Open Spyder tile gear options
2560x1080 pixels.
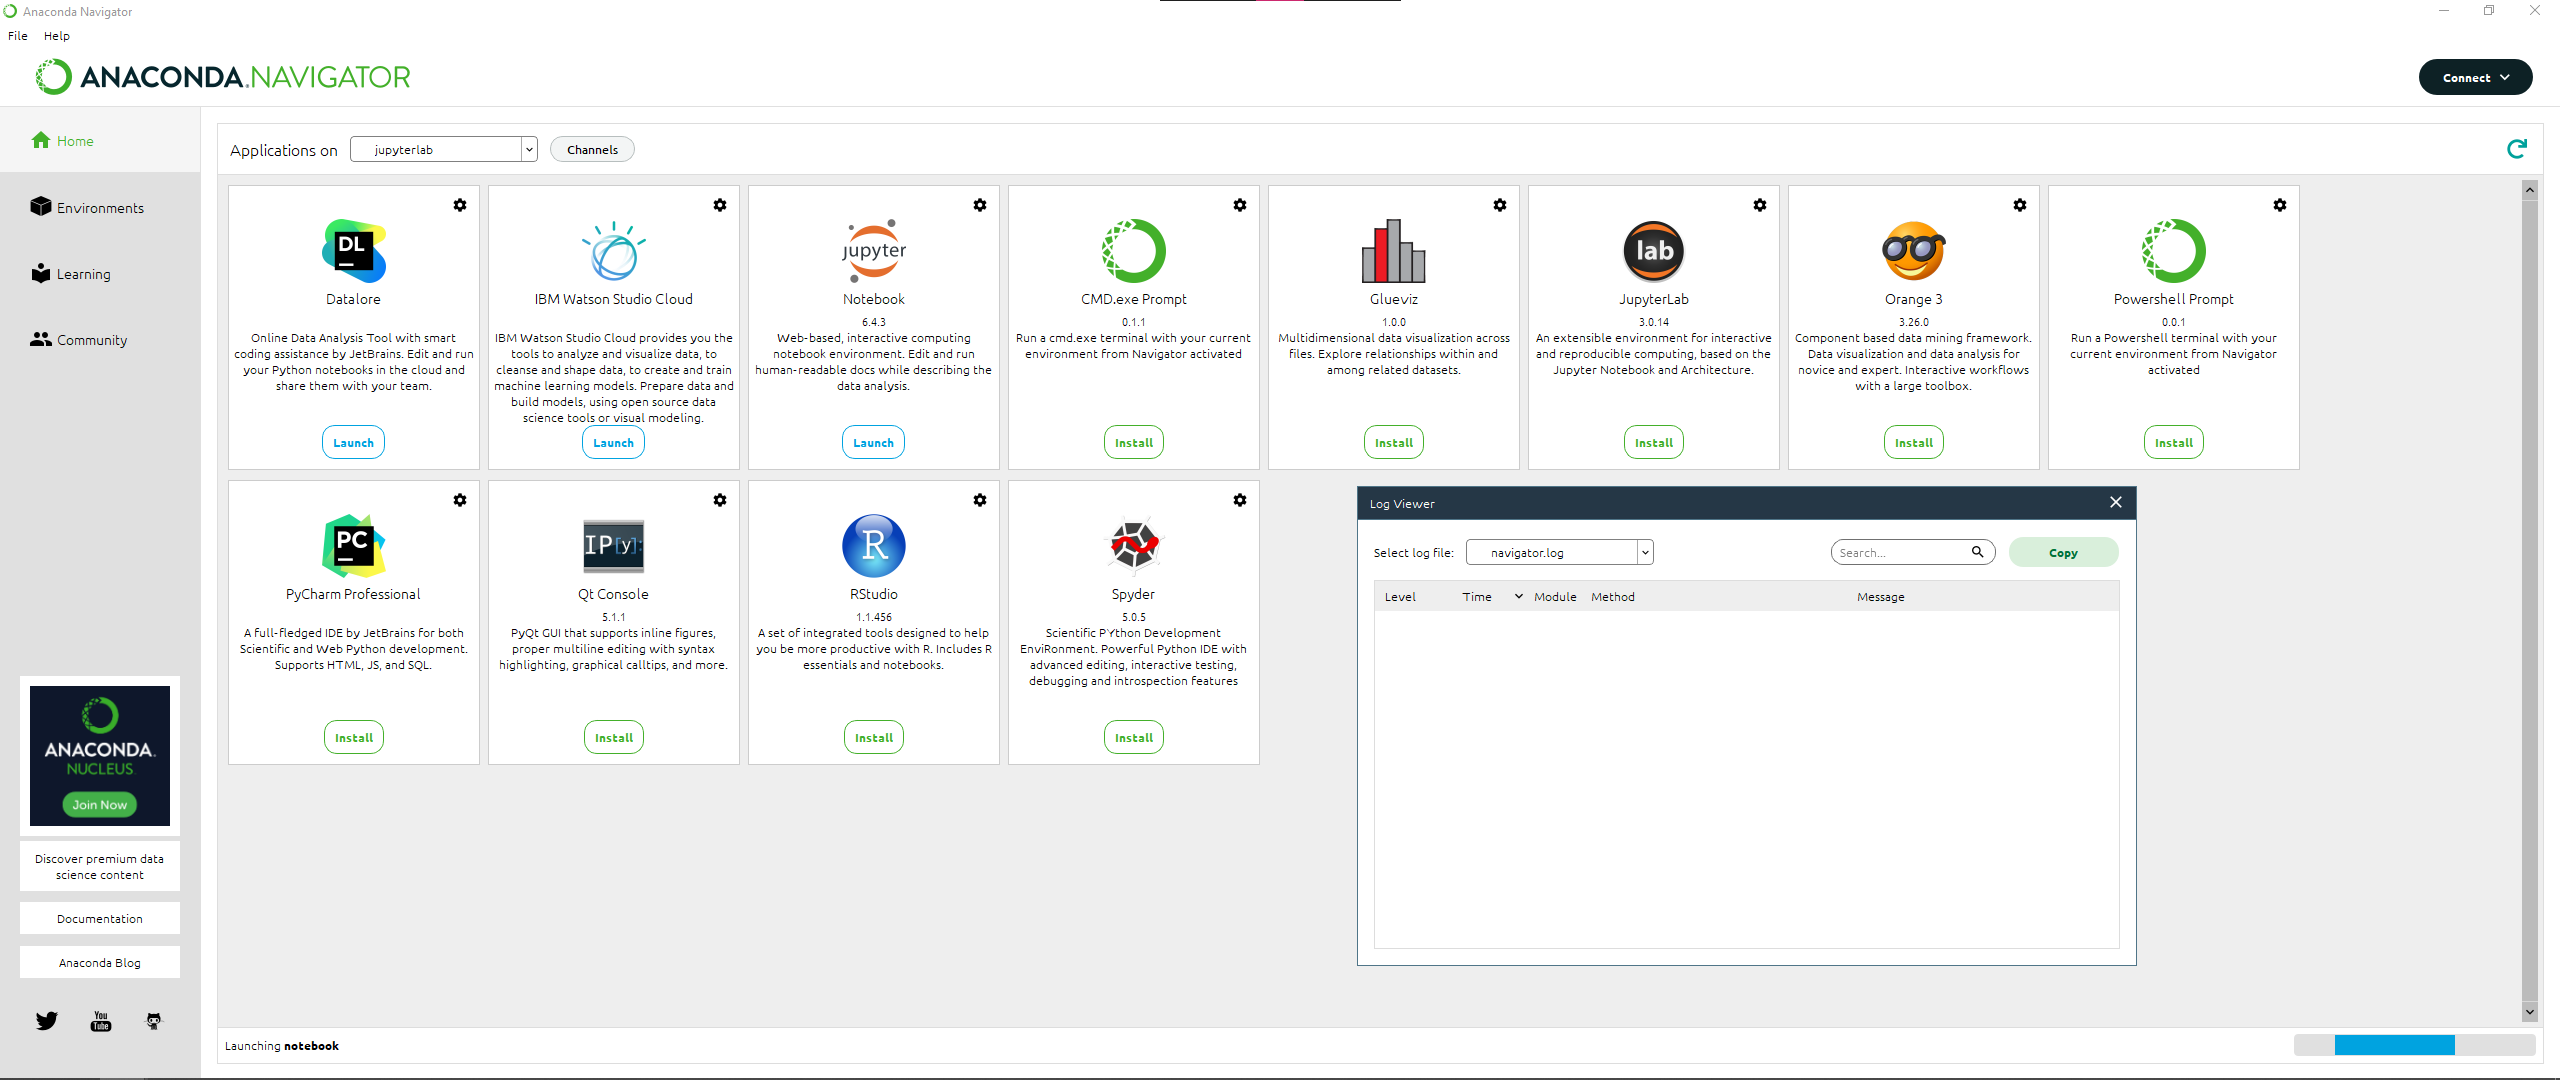1240,500
